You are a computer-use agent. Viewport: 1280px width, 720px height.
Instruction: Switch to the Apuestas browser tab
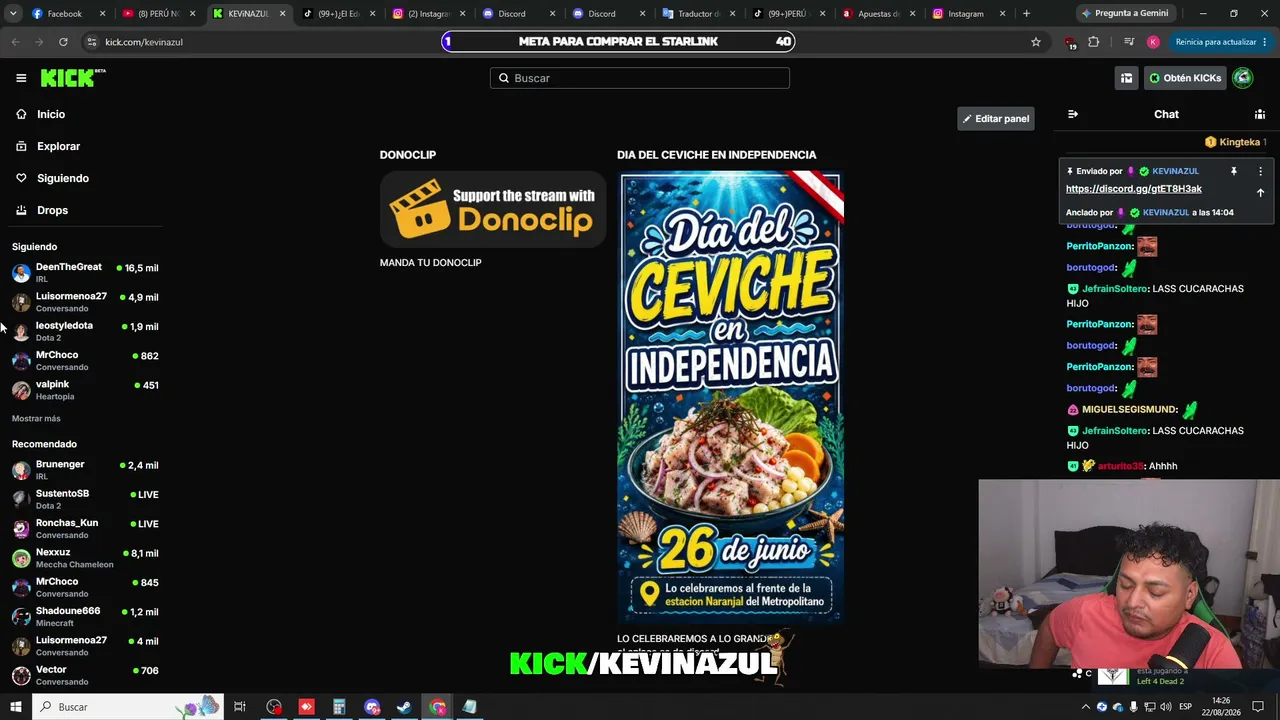pos(880,14)
